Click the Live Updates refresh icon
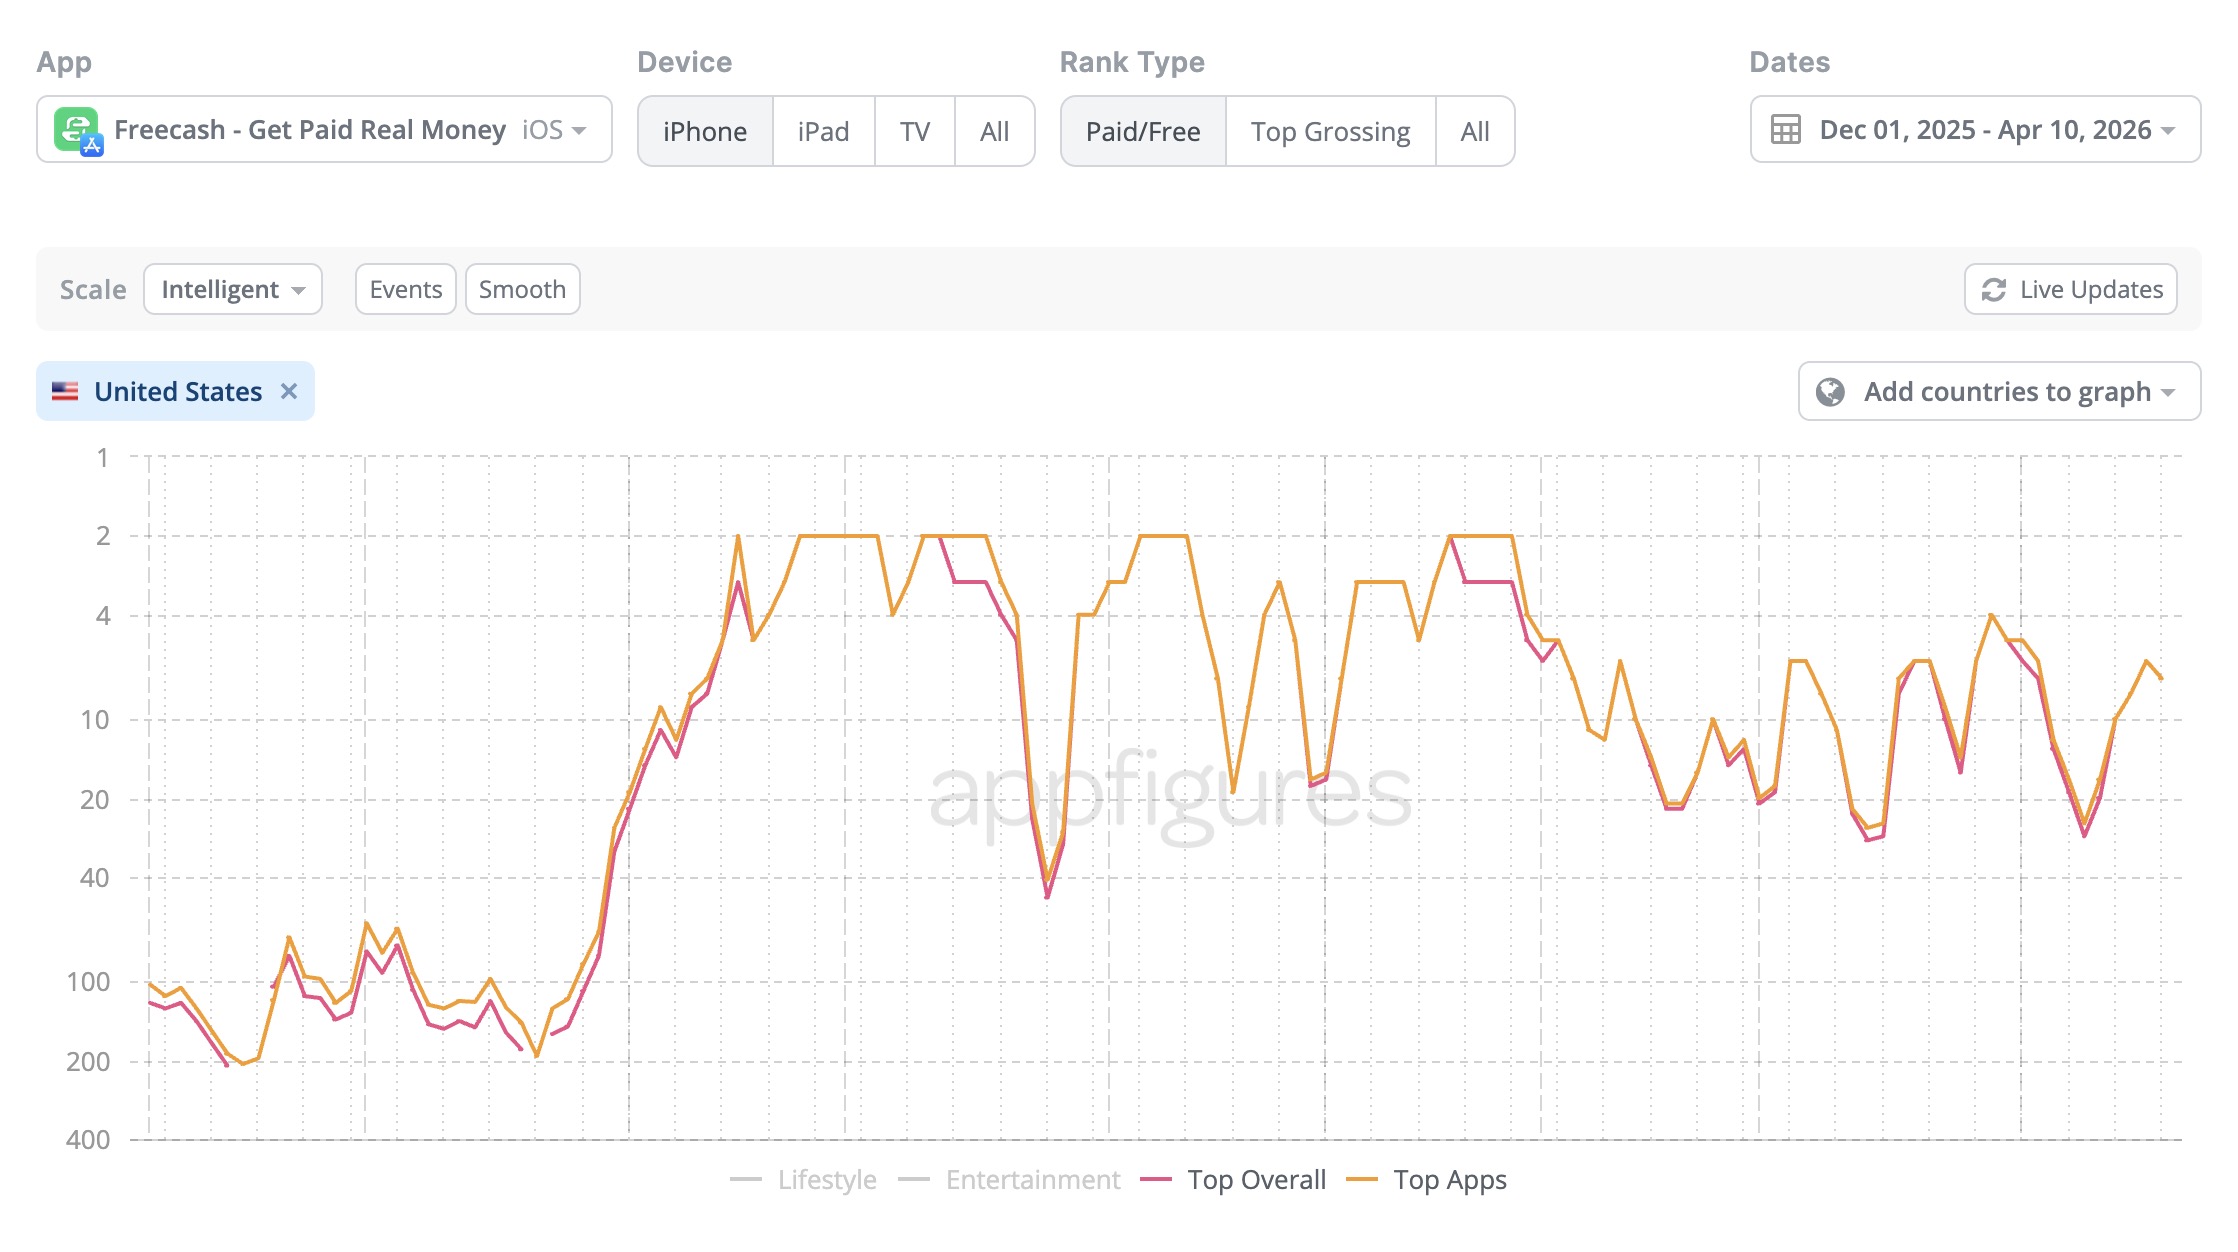 1993,290
